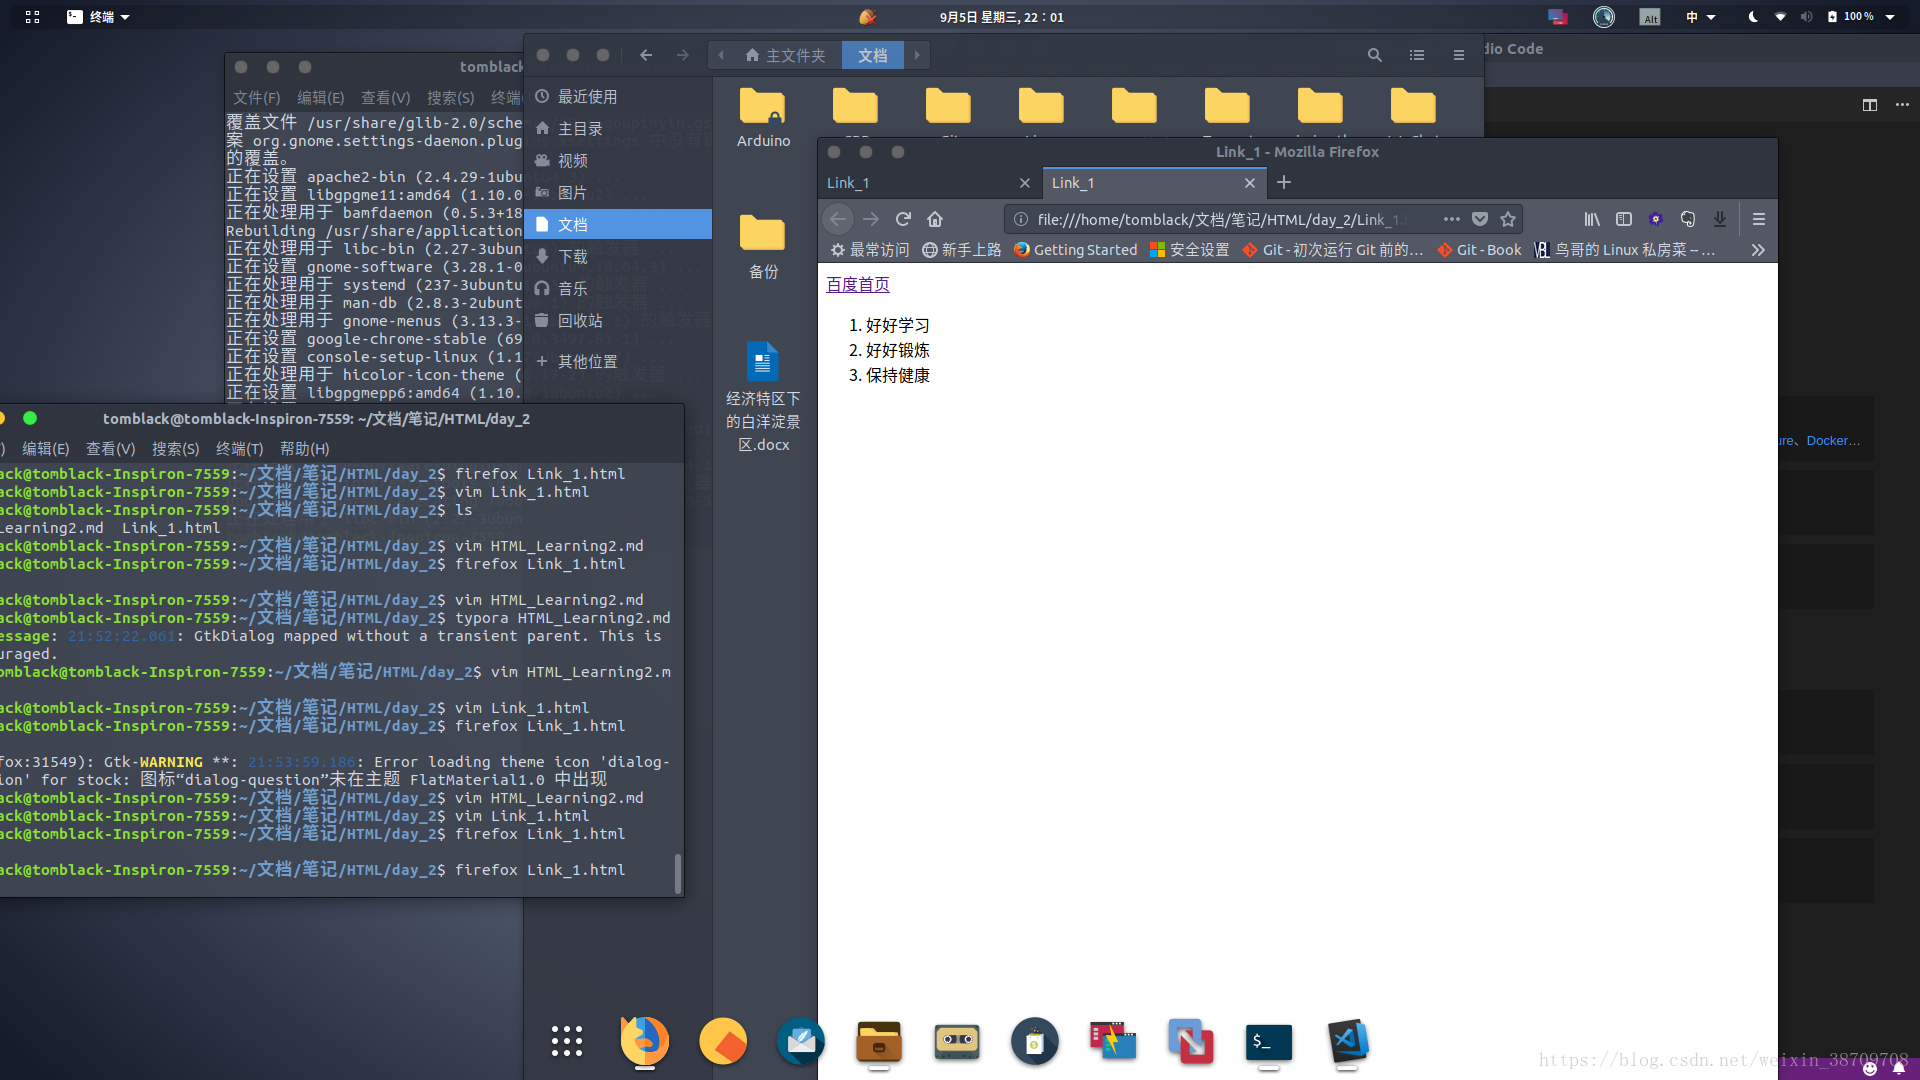Click the terminal window vertical scrollbar
The image size is (1920, 1080).
pyautogui.click(x=678, y=872)
